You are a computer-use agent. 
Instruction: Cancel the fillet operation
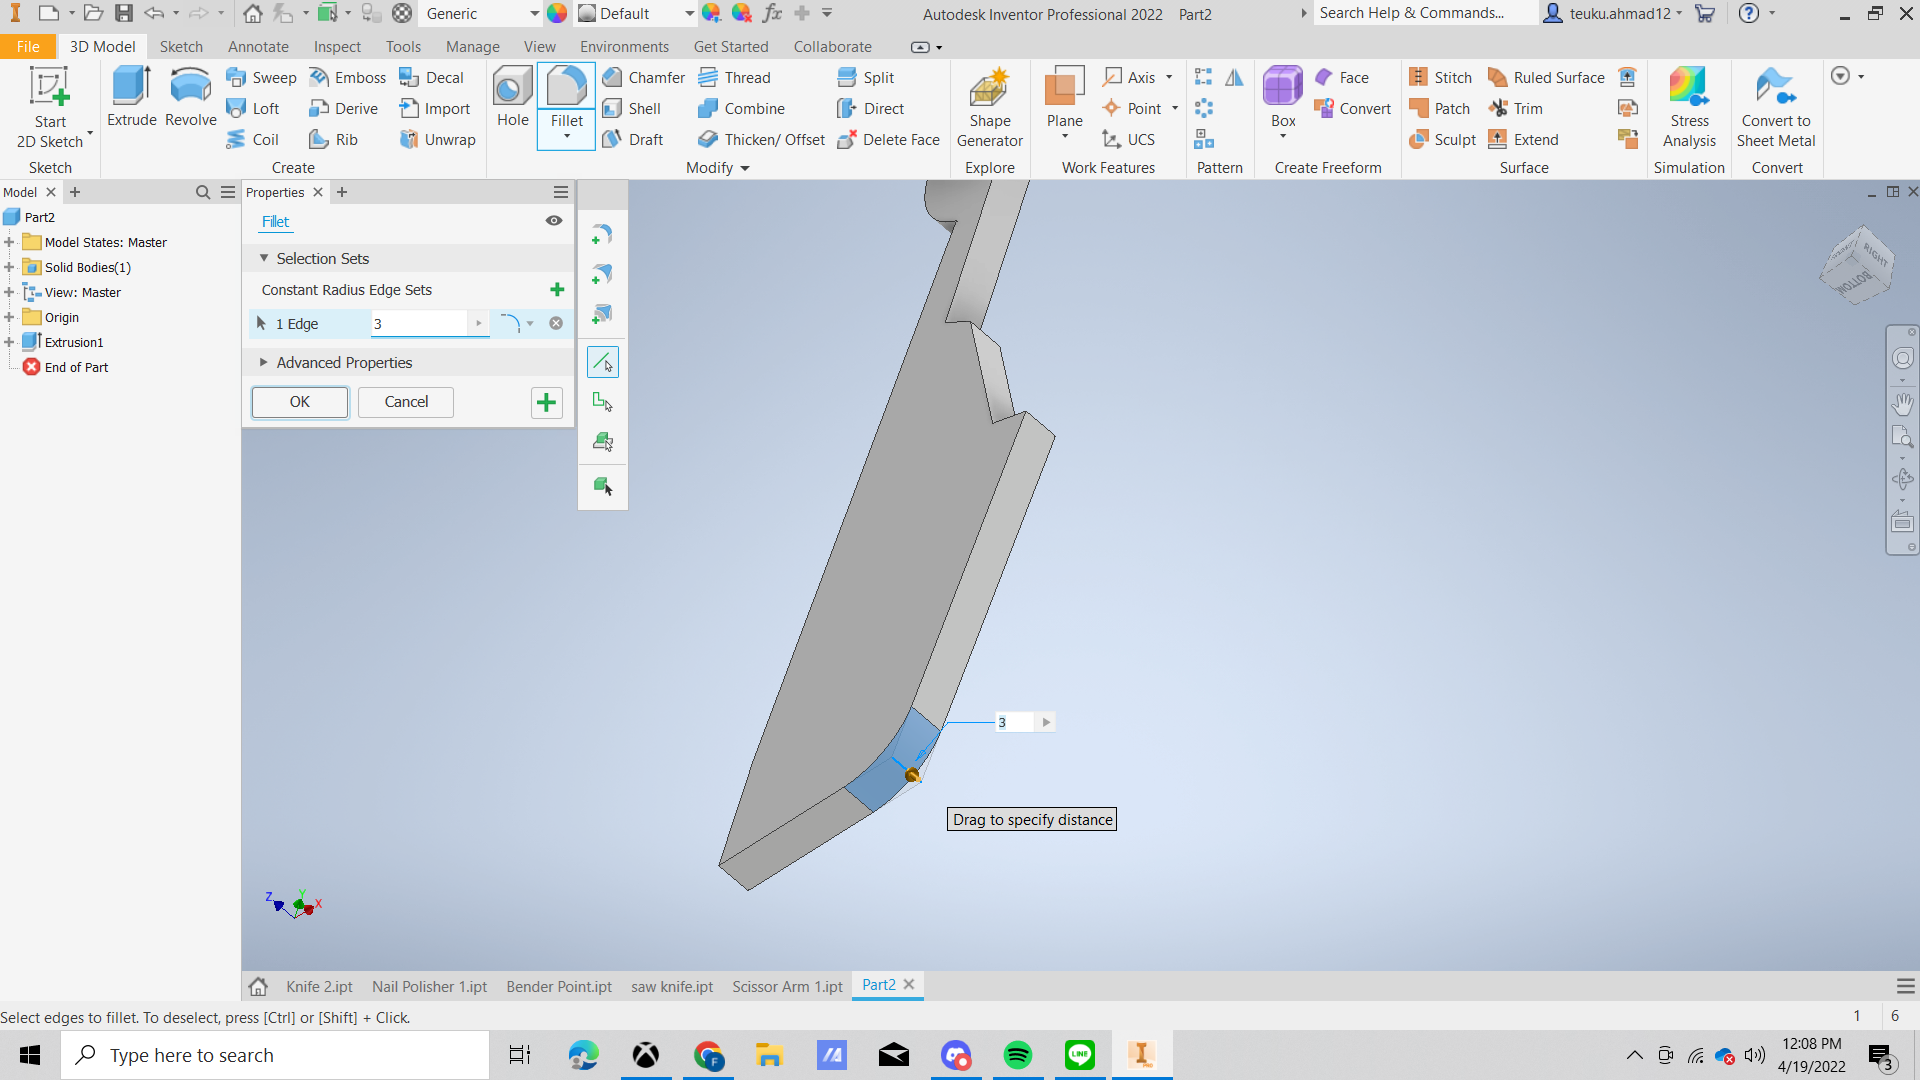pyautogui.click(x=406, y=402)
